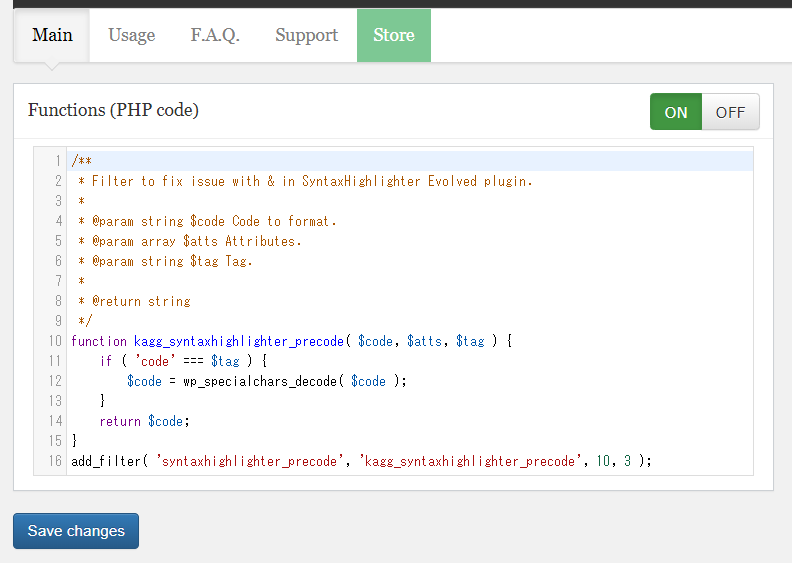
Task: Open the Support tab
Action: tap(306, 35)
